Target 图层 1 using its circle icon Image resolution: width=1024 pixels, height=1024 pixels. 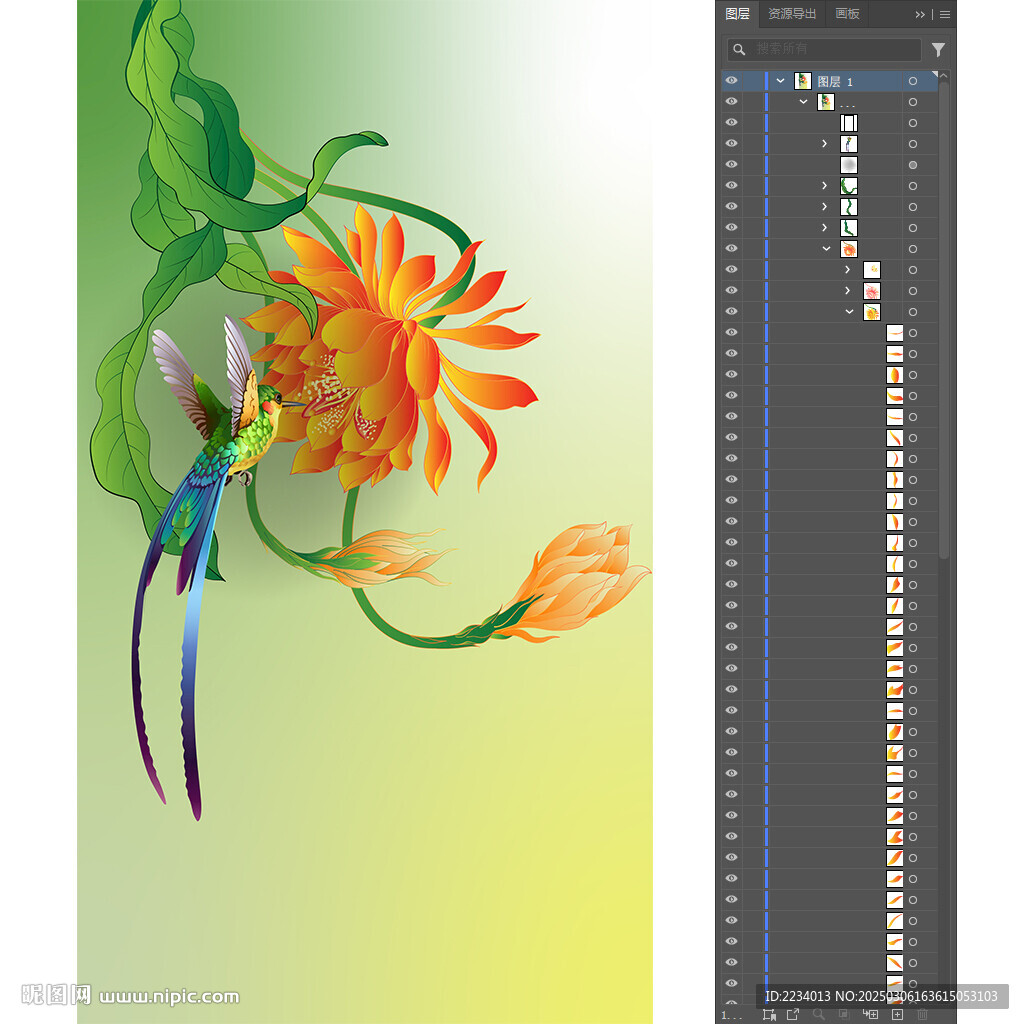point(913,81)
